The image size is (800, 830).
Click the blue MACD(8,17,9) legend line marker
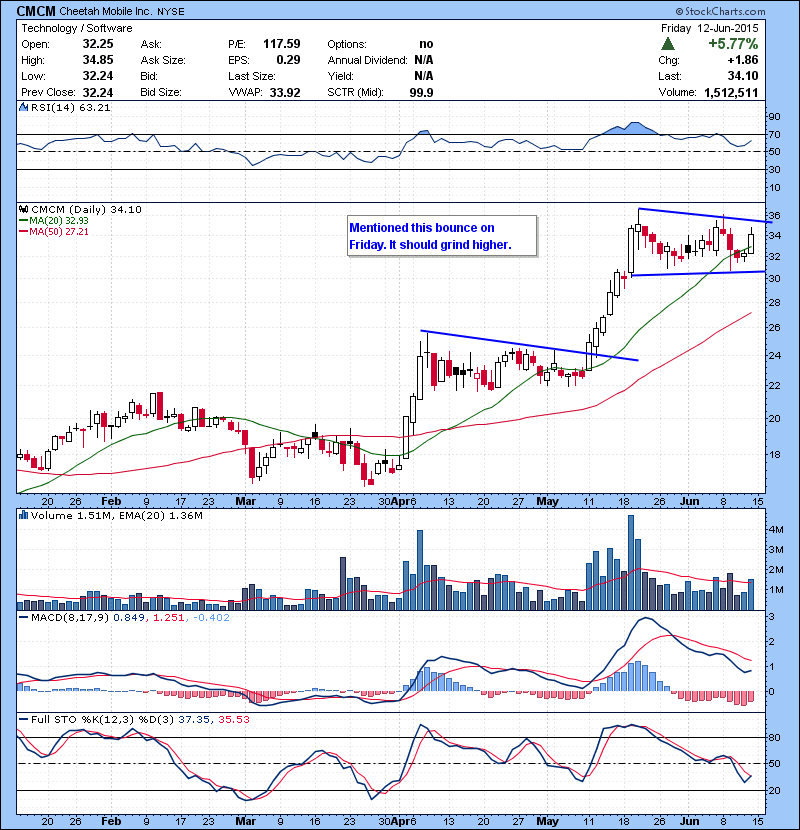(24, 617)
